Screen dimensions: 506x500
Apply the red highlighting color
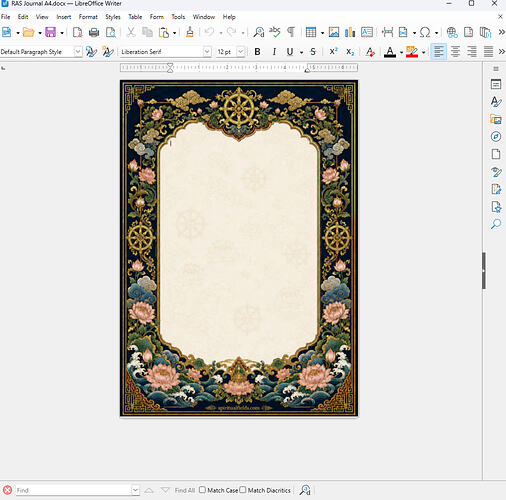tap(412, 52)
